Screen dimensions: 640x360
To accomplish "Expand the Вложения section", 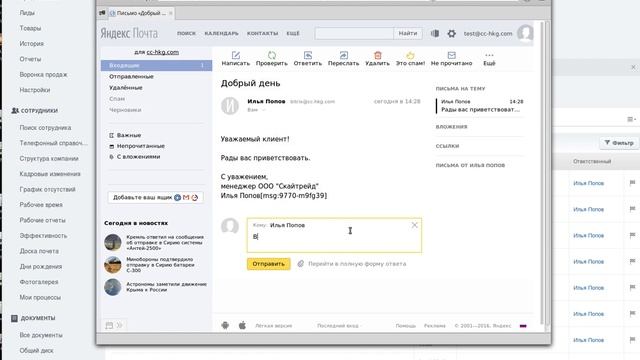I will [451, 127].
